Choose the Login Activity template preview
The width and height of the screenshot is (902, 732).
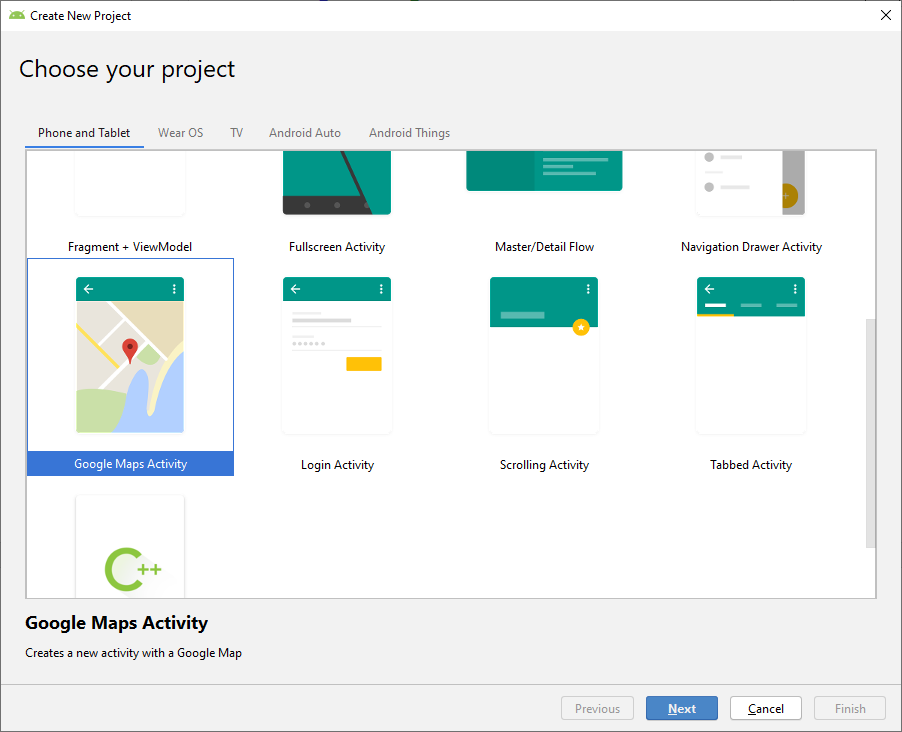(x=337, y=355)
